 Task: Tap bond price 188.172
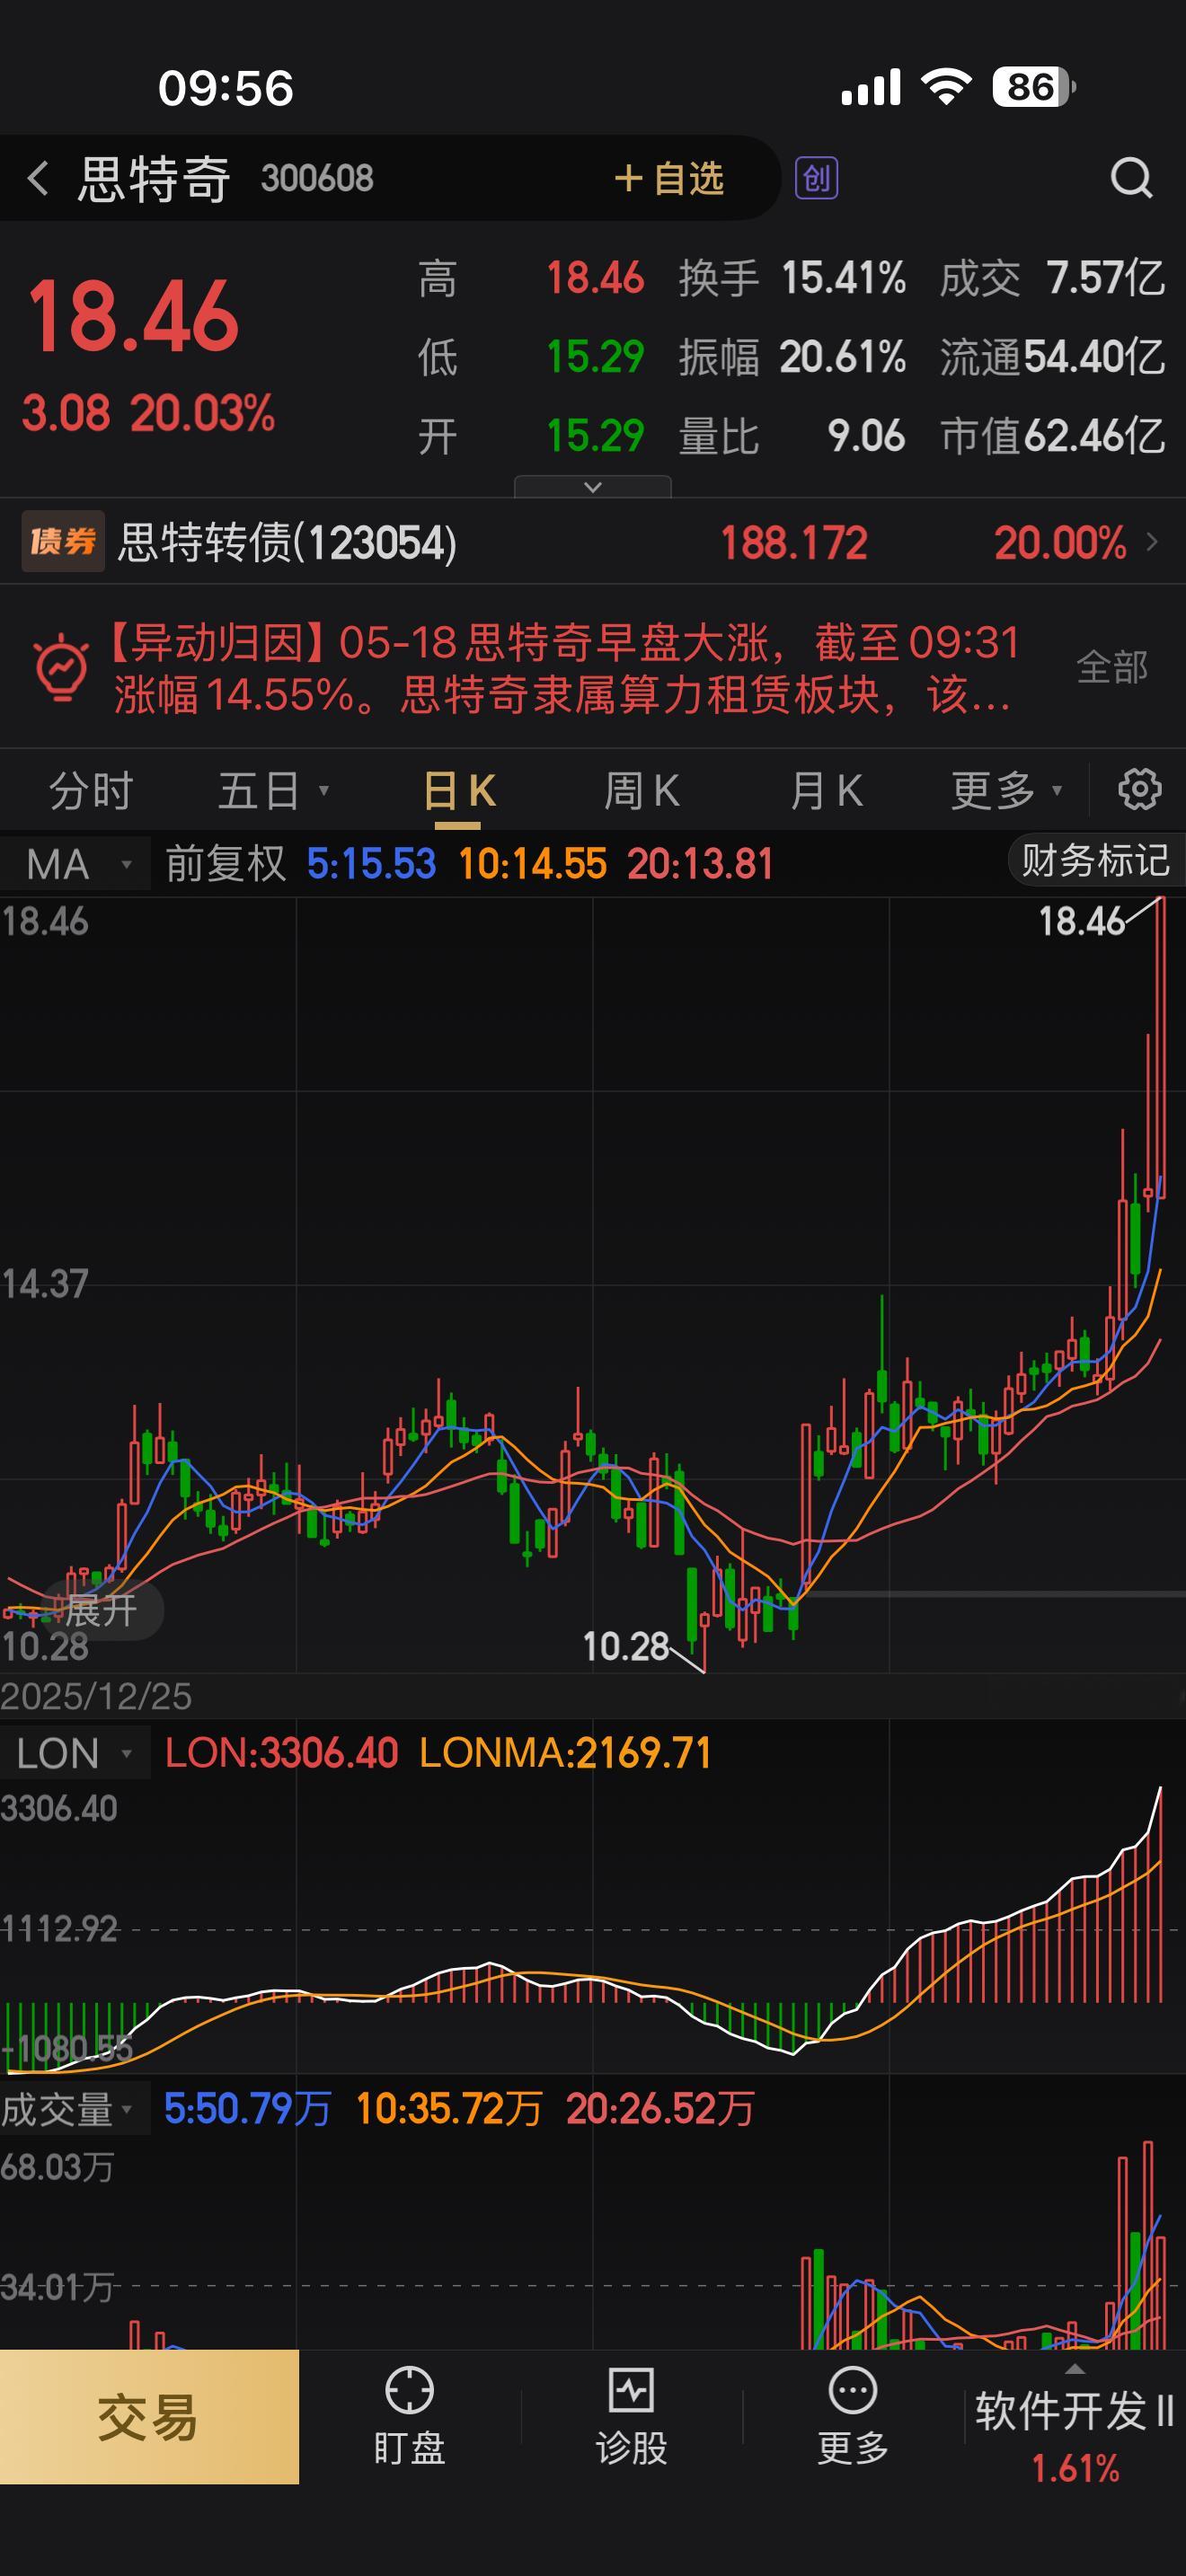[794, 543]
